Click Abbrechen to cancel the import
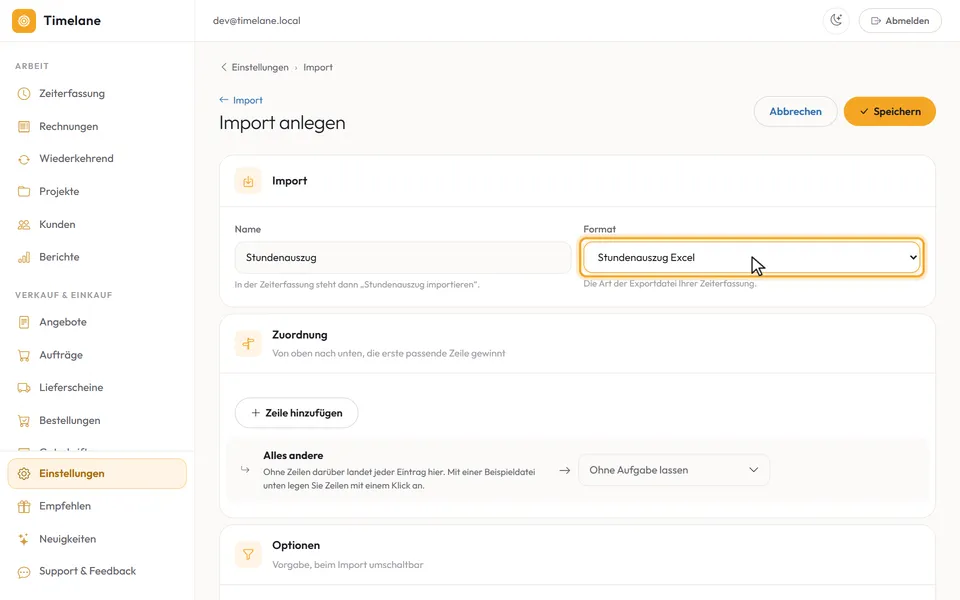960x600 pixels. pyautogui.click(x=795, y=111)
